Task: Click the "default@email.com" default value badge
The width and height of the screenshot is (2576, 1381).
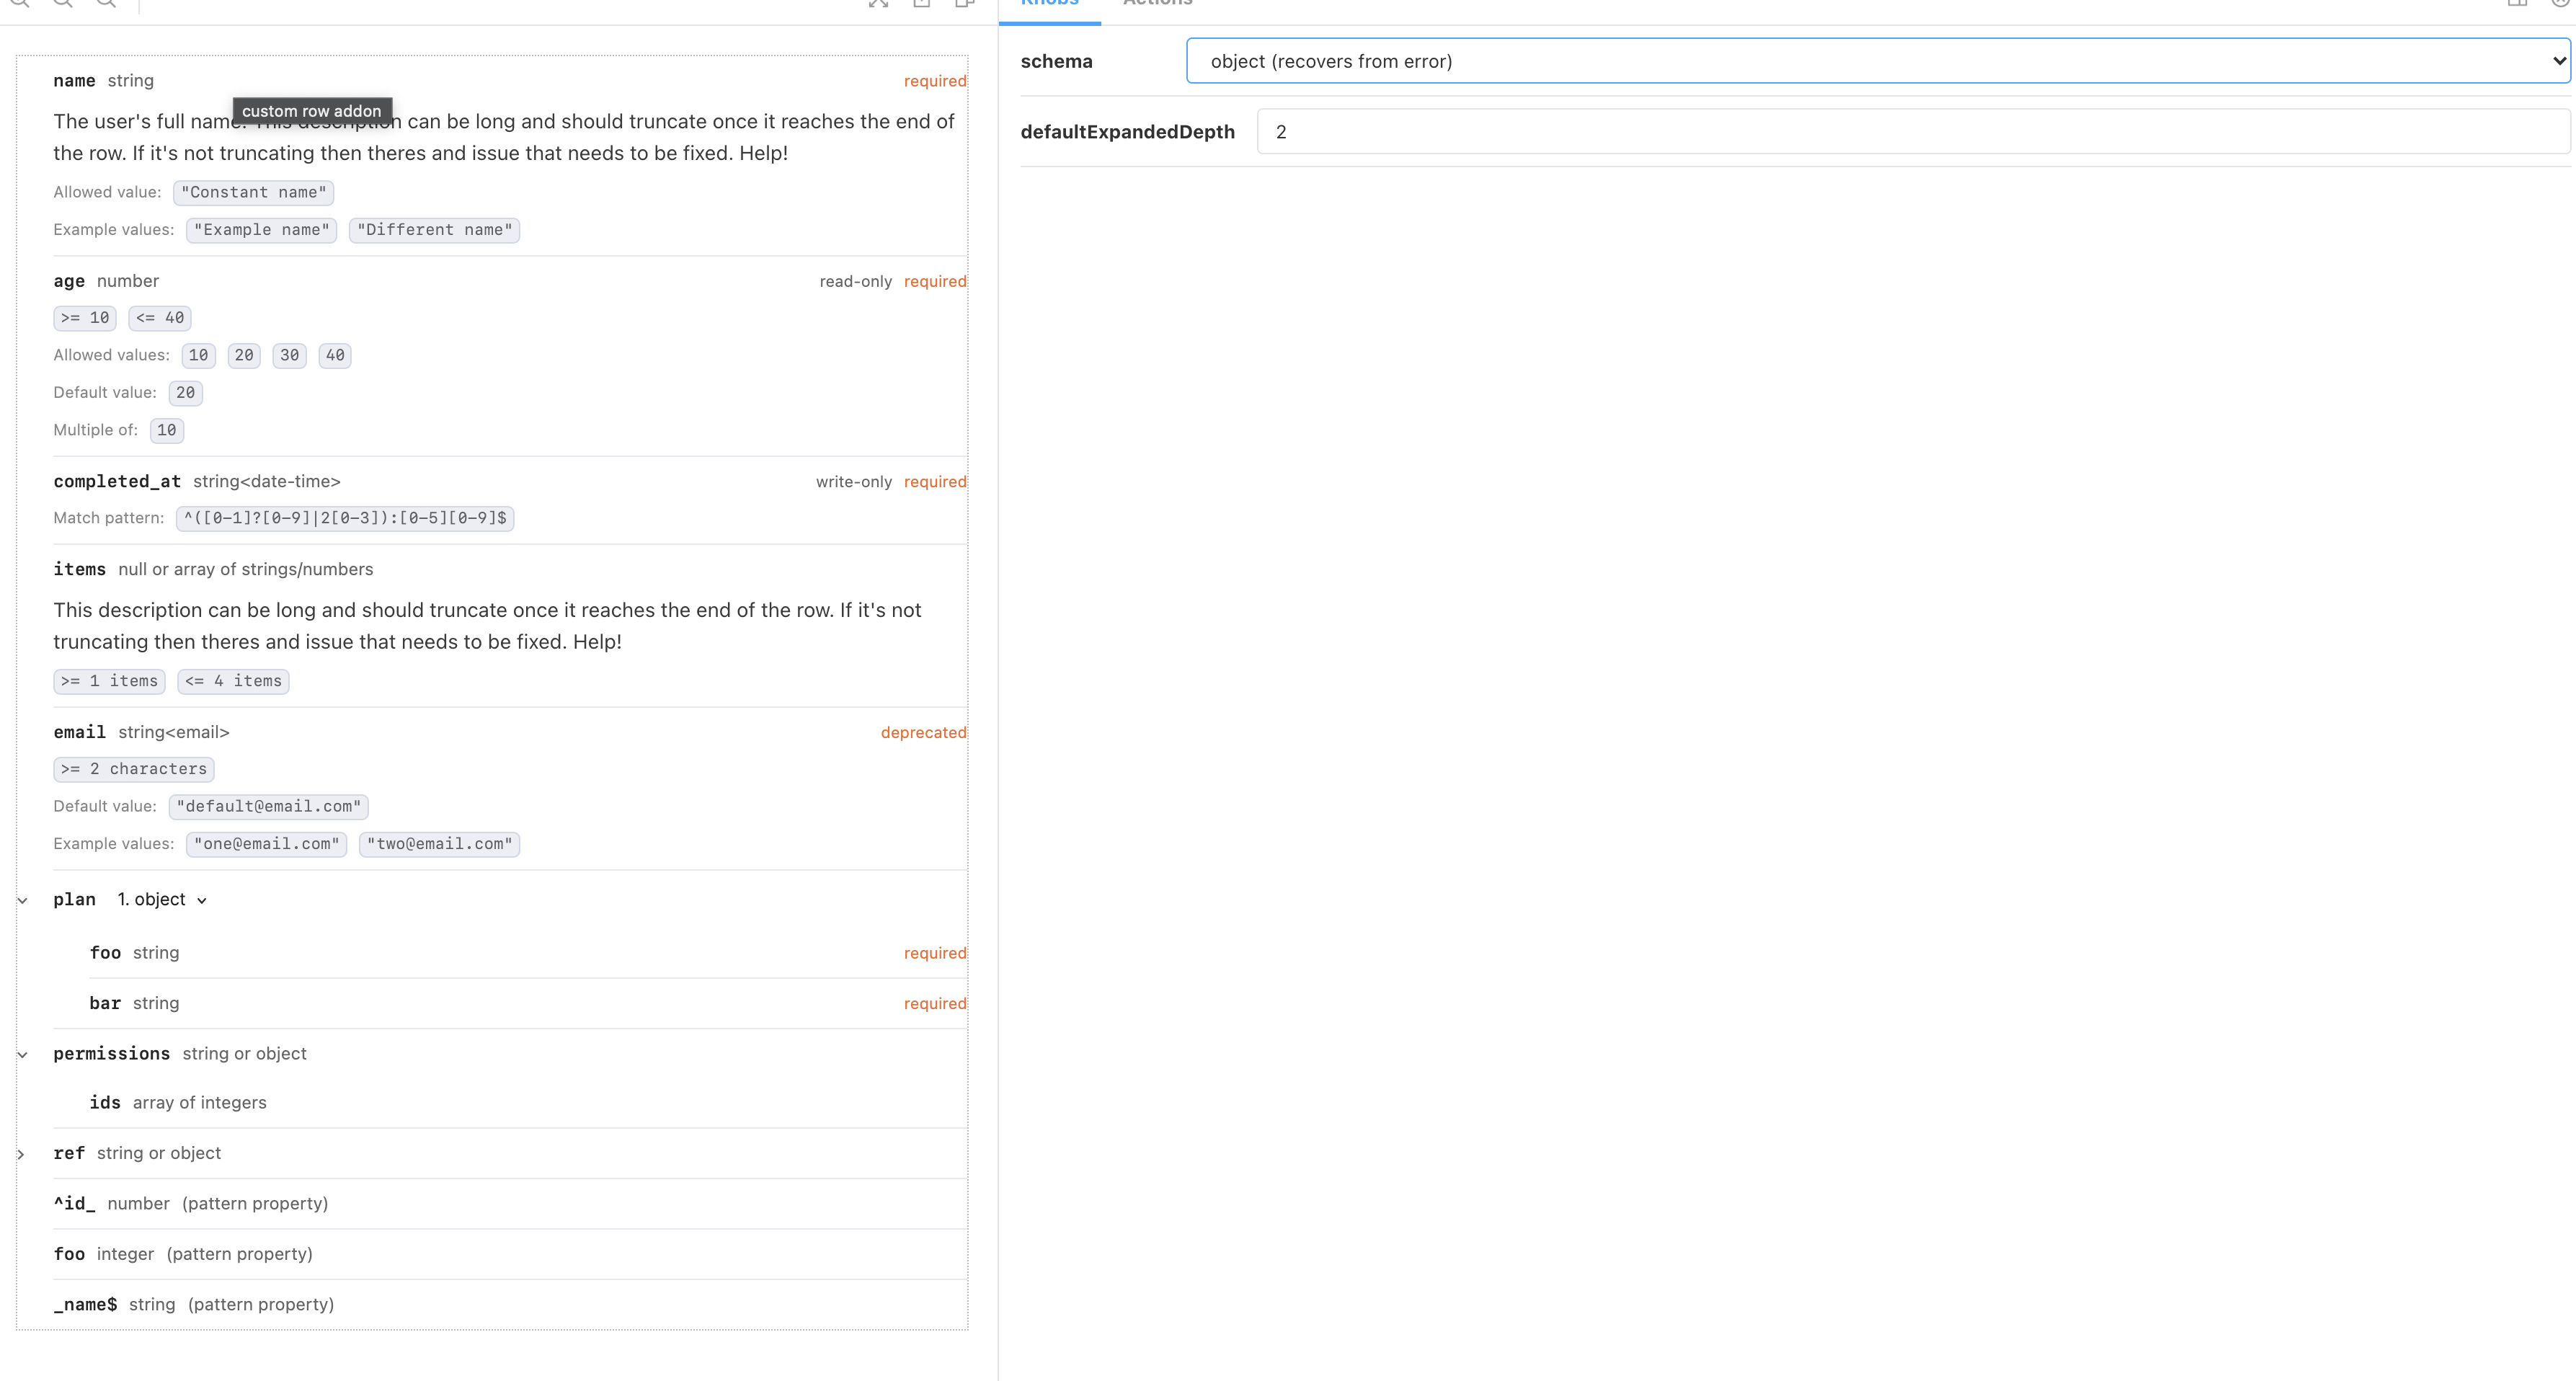Action: [268, 807]
